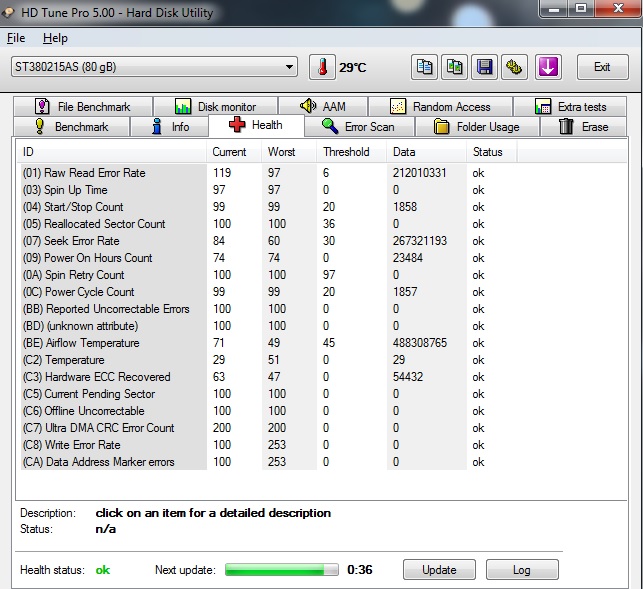Click the Current column header

coord(234,152)
